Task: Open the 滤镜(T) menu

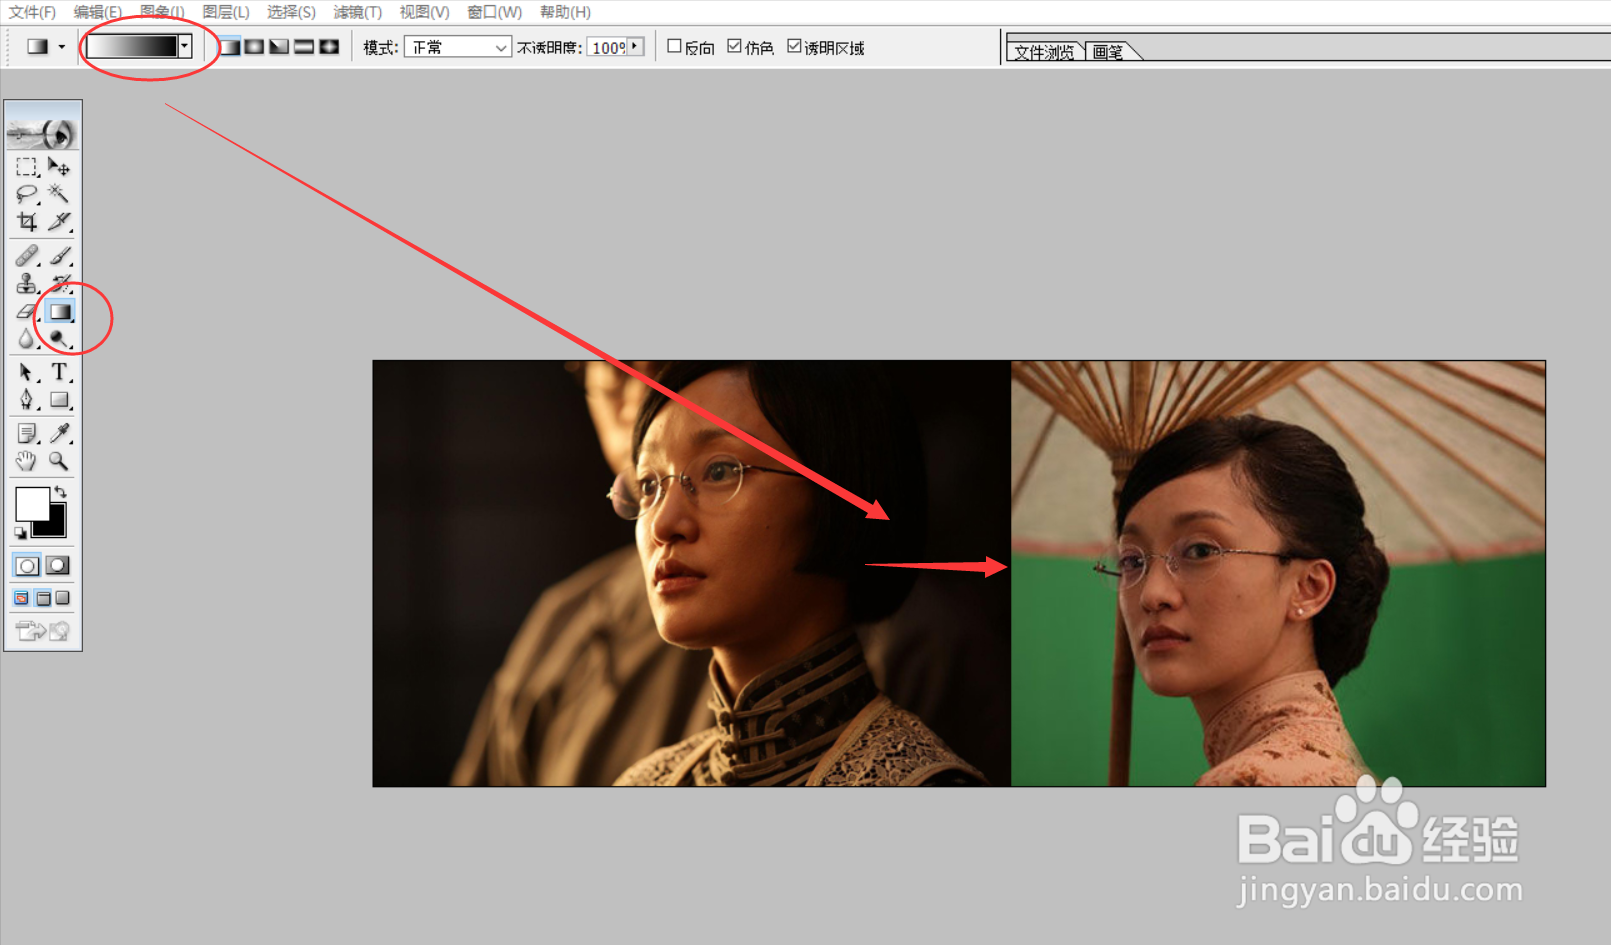Action: 358,12
